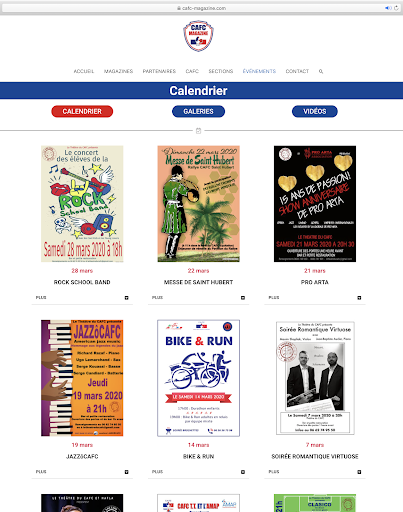
Task: Select the red Calendrier button
Action: 82,111
